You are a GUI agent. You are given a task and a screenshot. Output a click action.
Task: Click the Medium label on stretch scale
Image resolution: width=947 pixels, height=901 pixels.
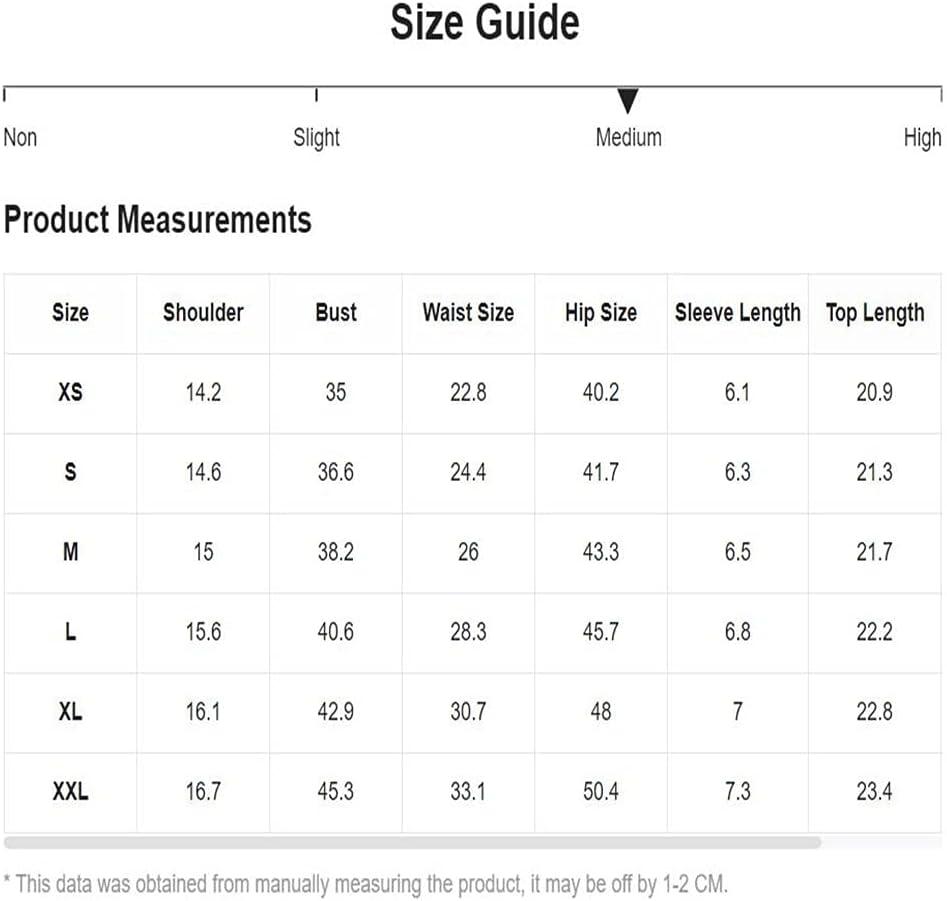(629, 138)
